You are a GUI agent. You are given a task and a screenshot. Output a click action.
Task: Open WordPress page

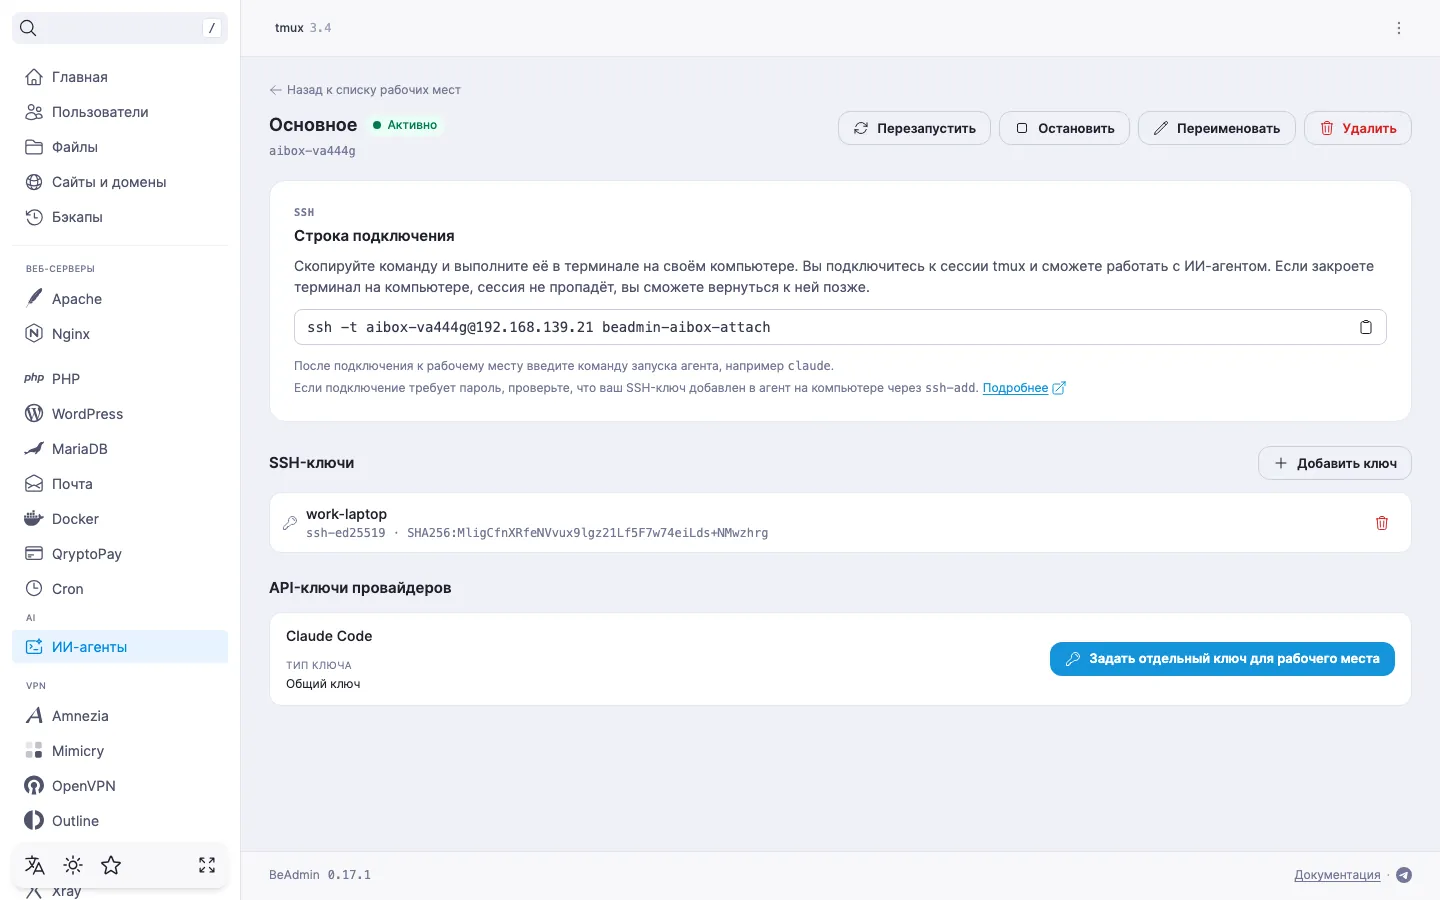pos(120,414)
